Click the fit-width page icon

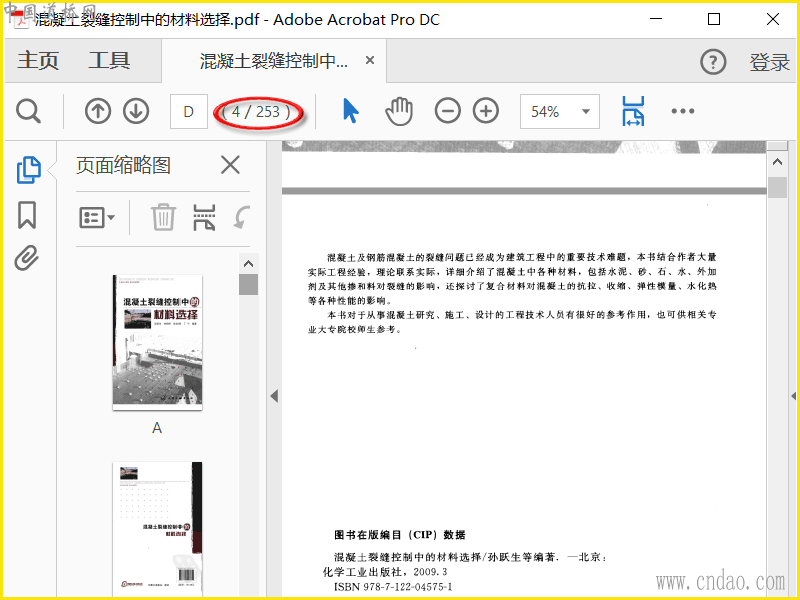point(633,111)
